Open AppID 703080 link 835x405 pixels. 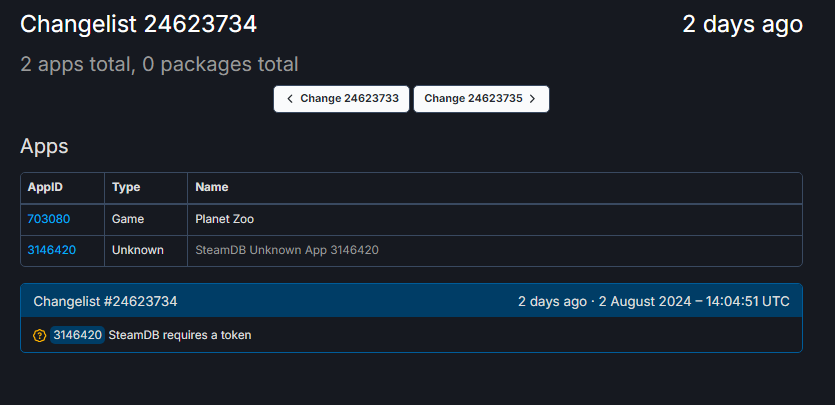pos(48,219)
